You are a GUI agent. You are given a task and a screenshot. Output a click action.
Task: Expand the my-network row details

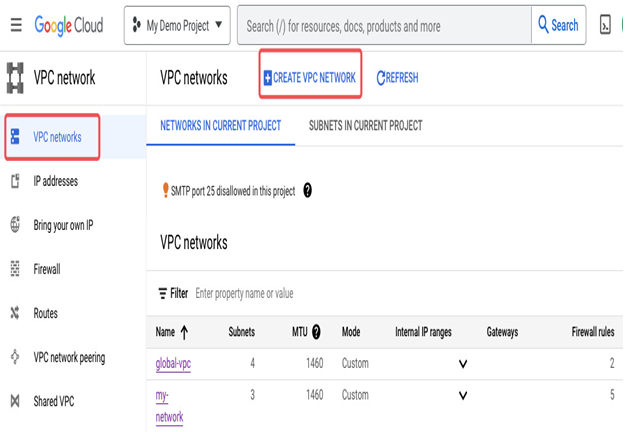coord(463,395)
